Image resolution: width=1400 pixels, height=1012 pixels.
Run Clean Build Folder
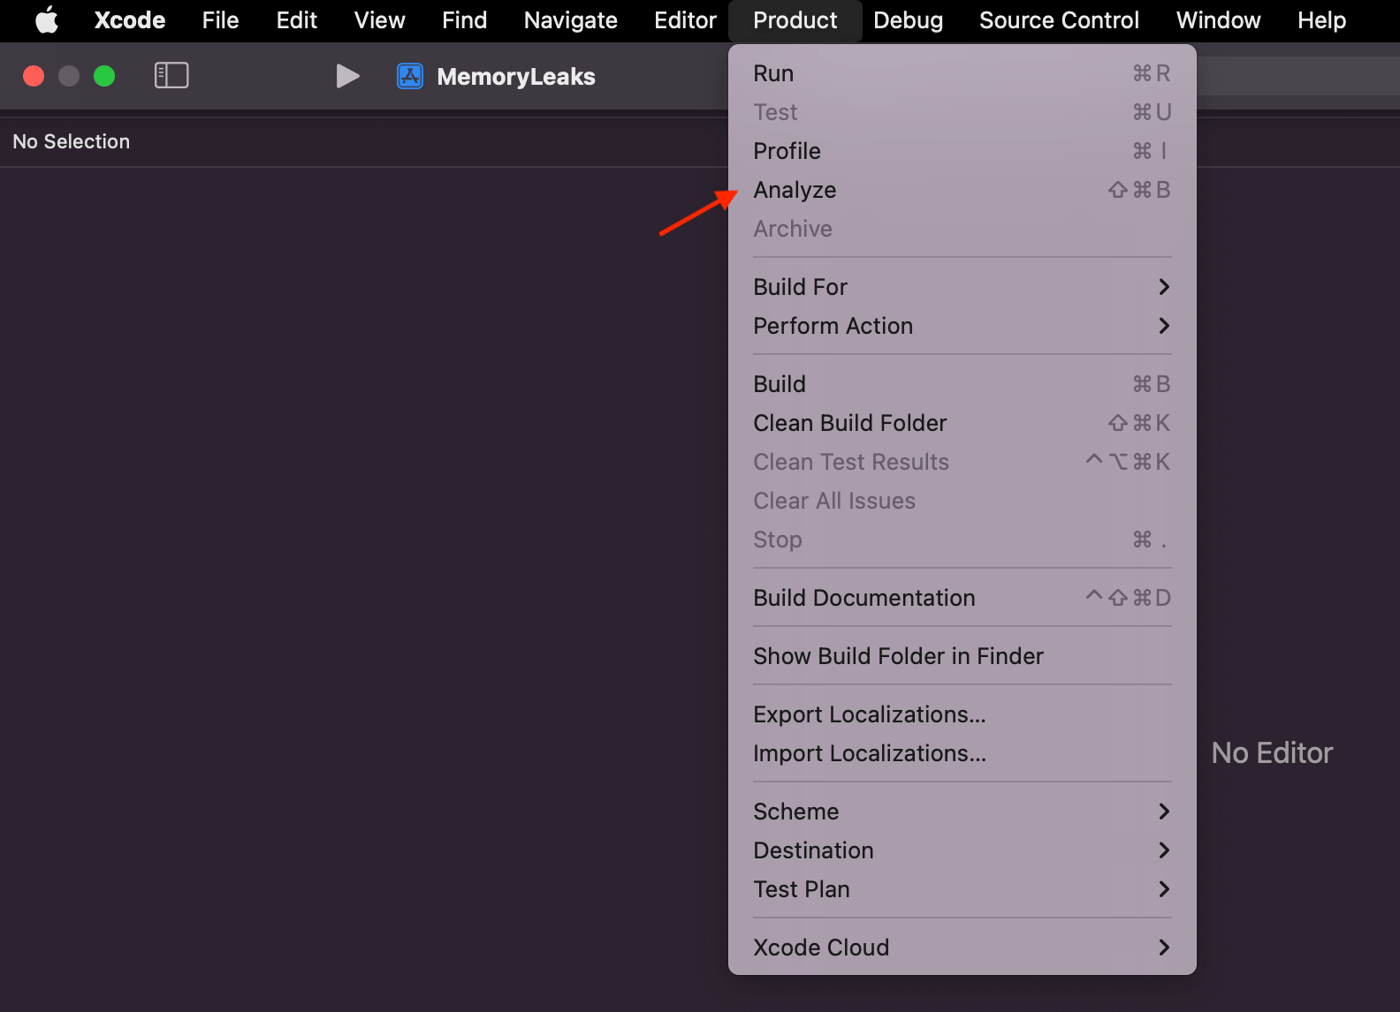click(849, 422)
